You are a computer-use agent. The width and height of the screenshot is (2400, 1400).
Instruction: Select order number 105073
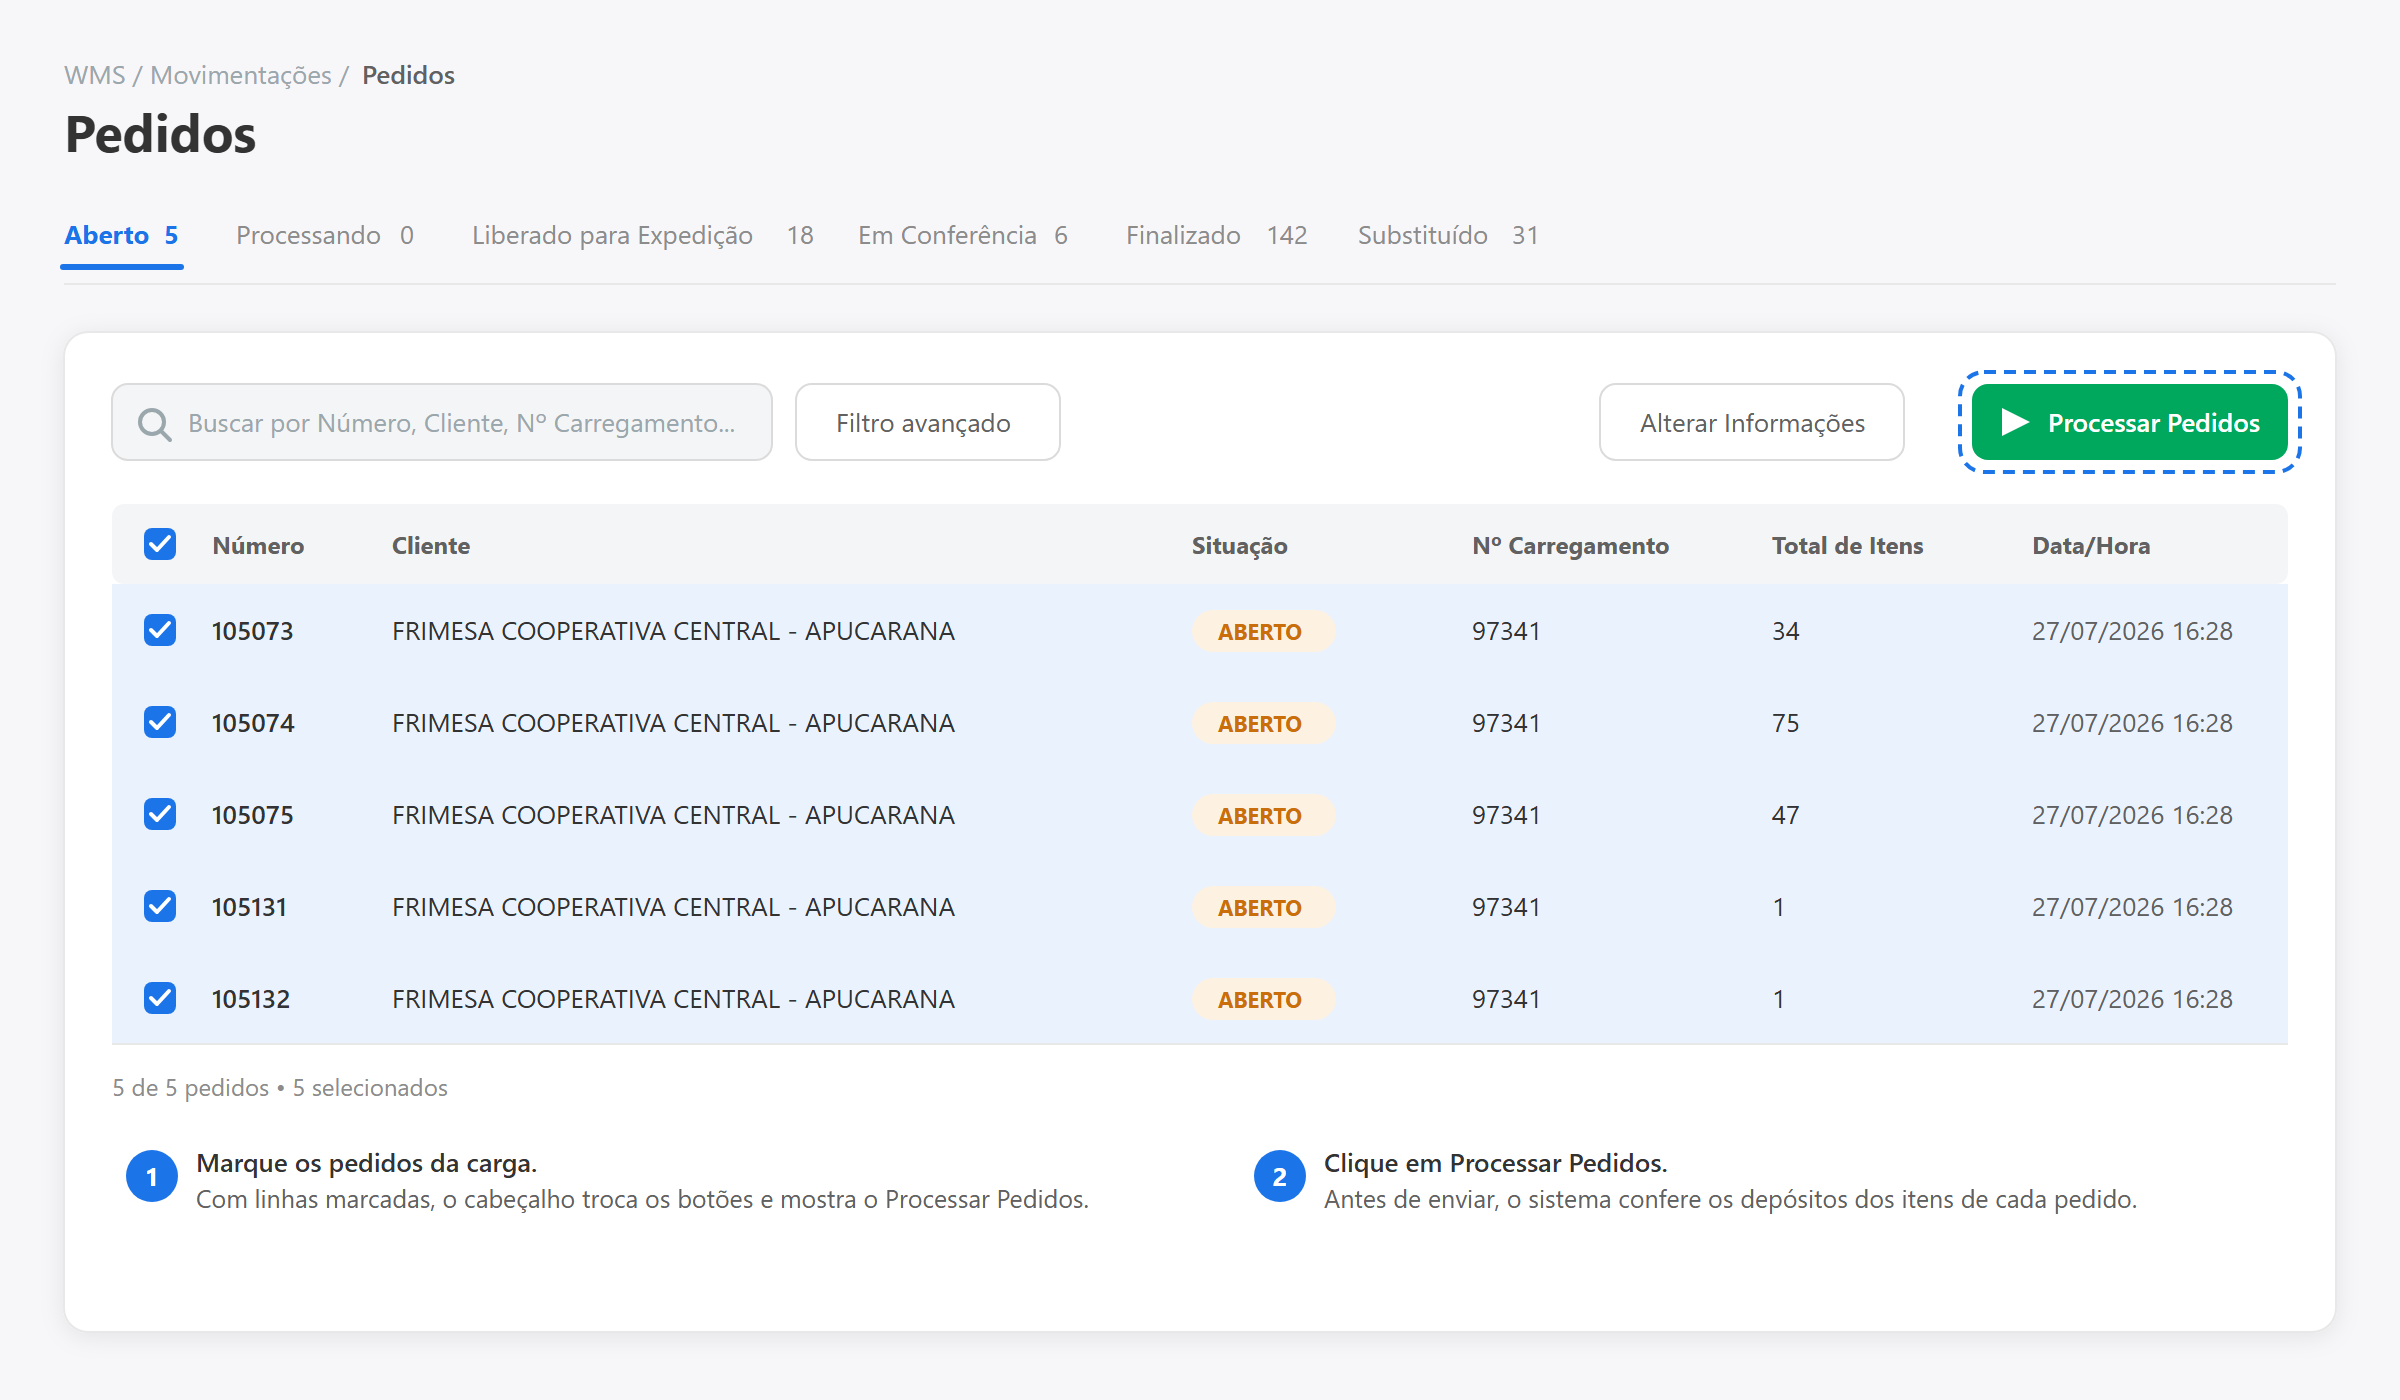253,632
